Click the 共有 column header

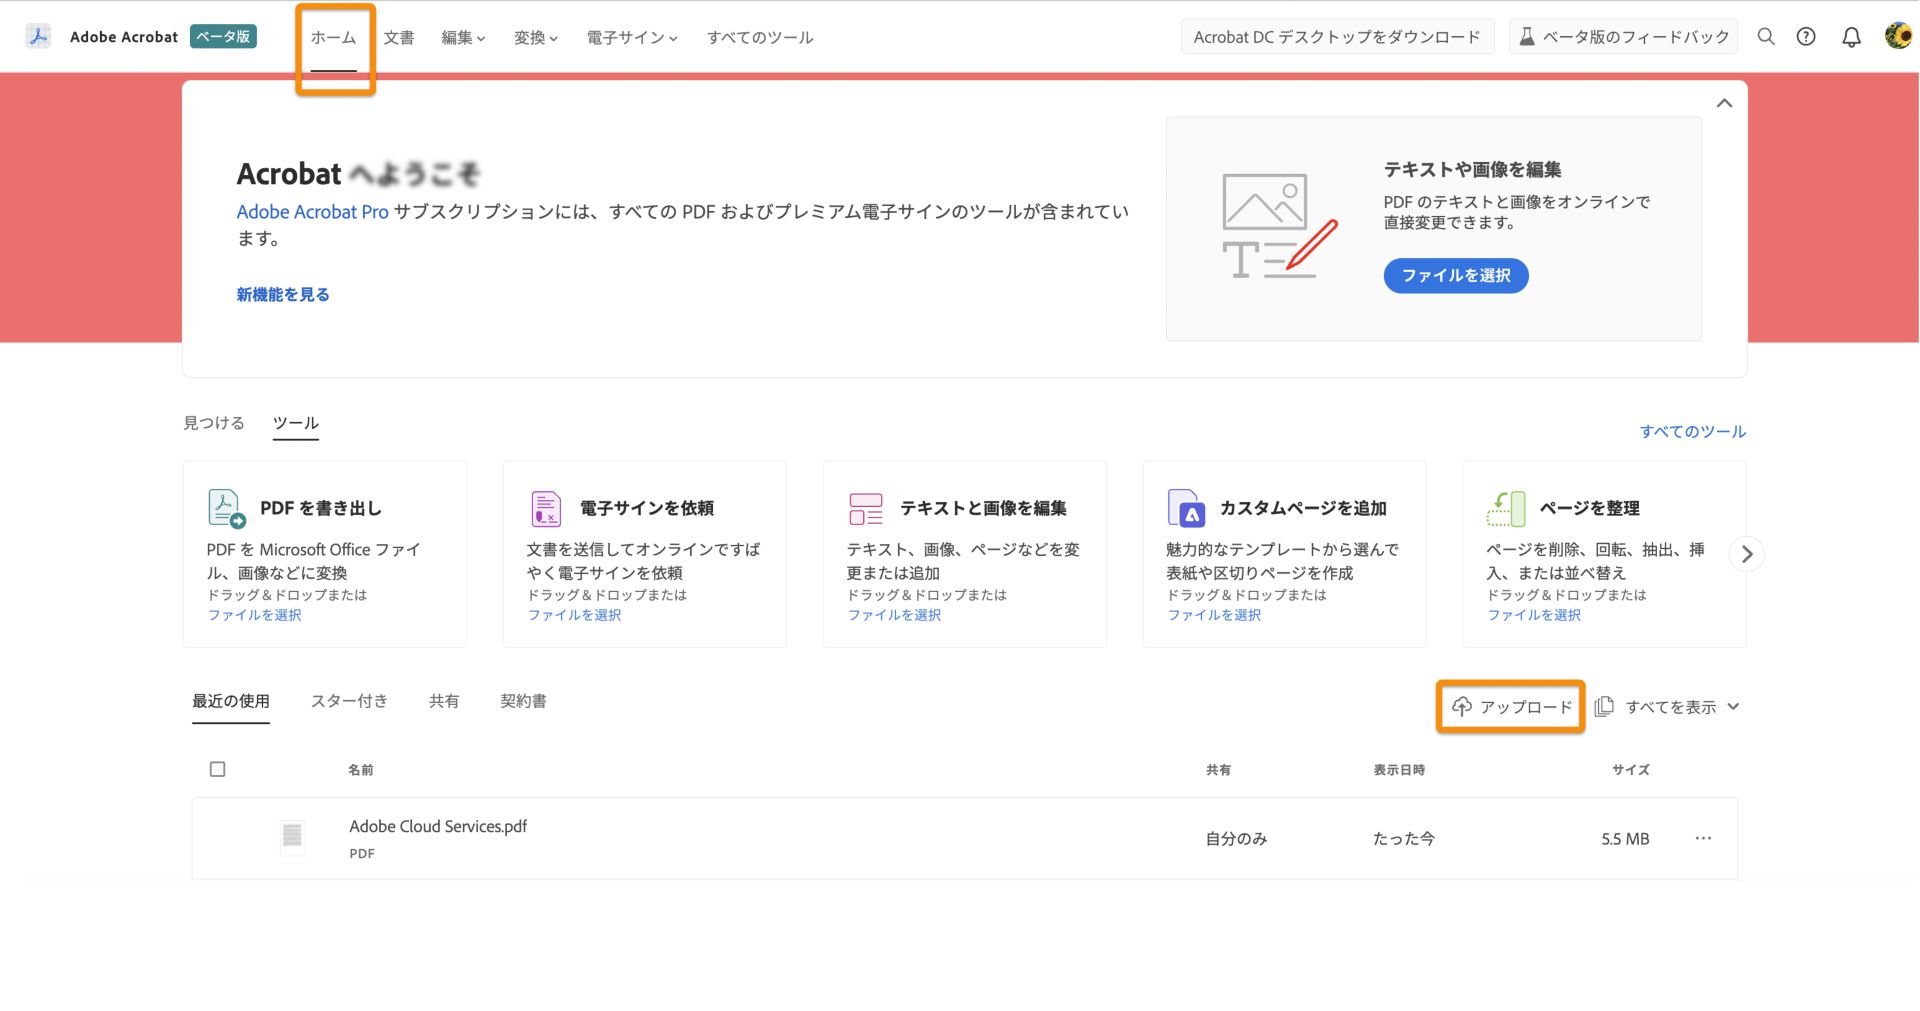(x=1218, y=770)
